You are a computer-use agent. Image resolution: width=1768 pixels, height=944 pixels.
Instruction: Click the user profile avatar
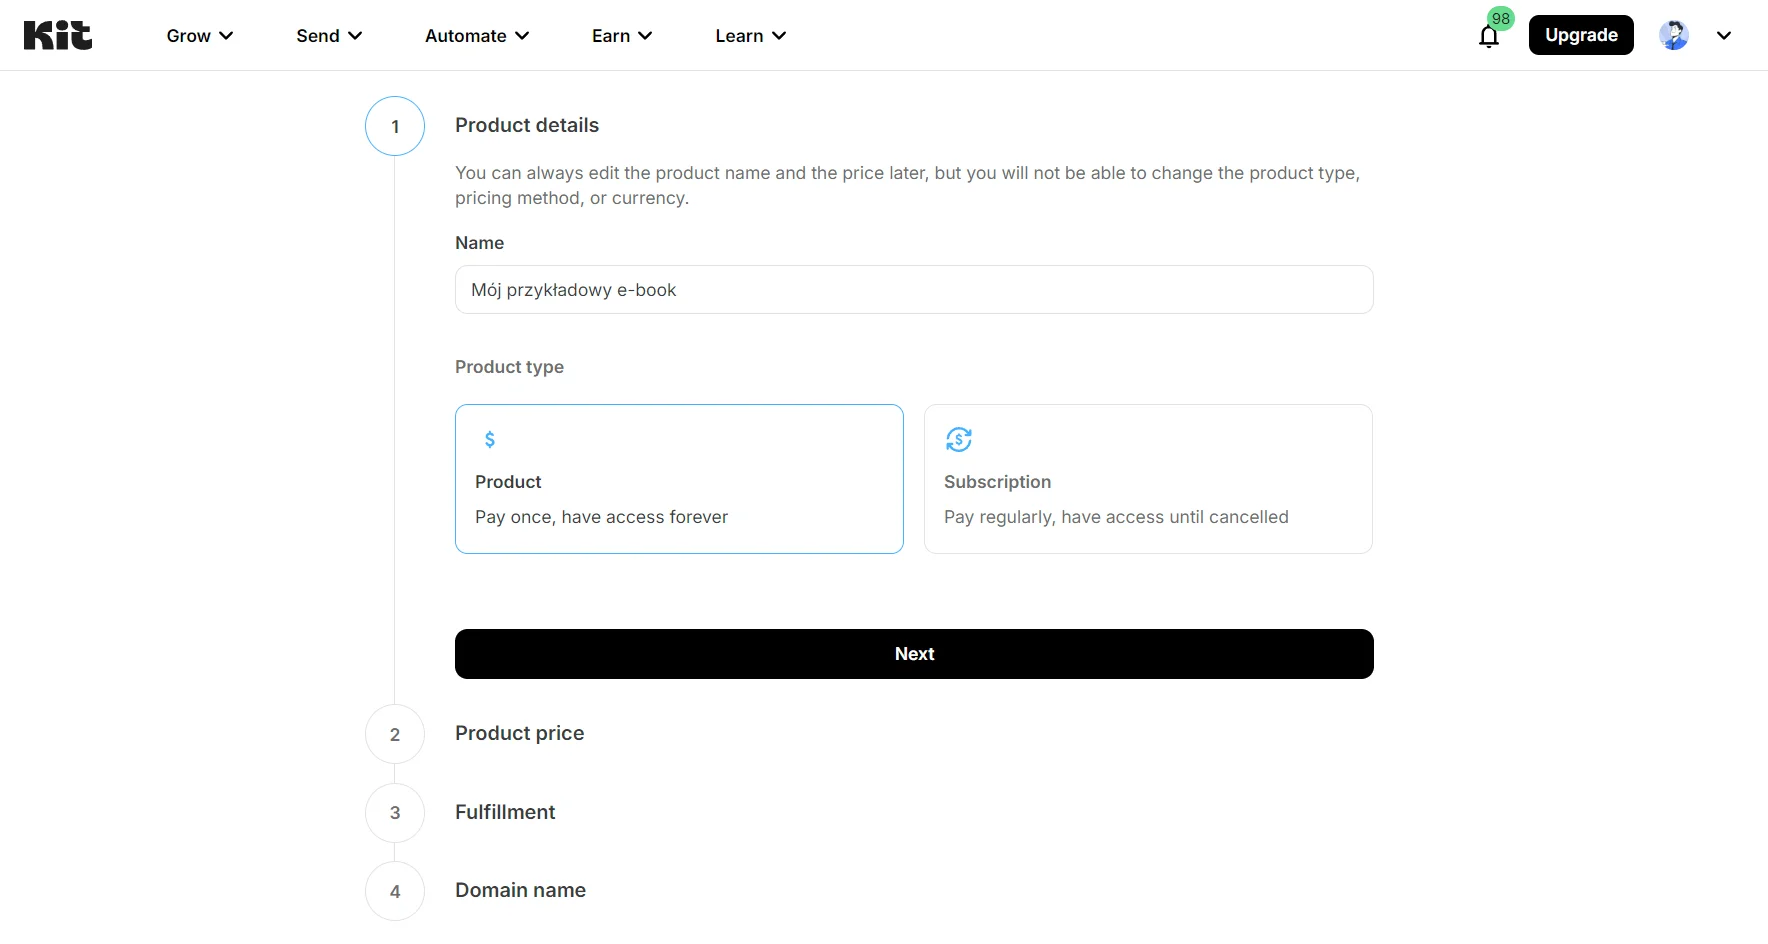point(1673,35)
